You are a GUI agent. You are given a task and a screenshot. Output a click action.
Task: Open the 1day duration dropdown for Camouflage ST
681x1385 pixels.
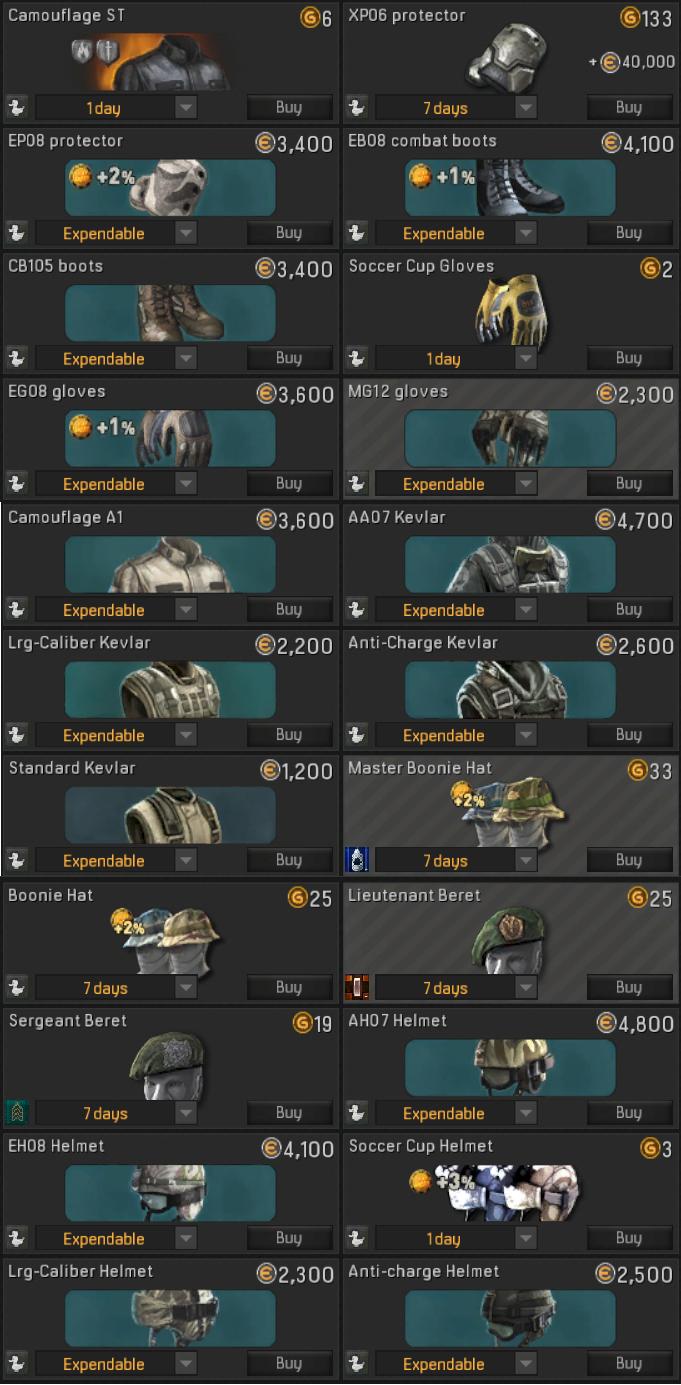(186, 108)
